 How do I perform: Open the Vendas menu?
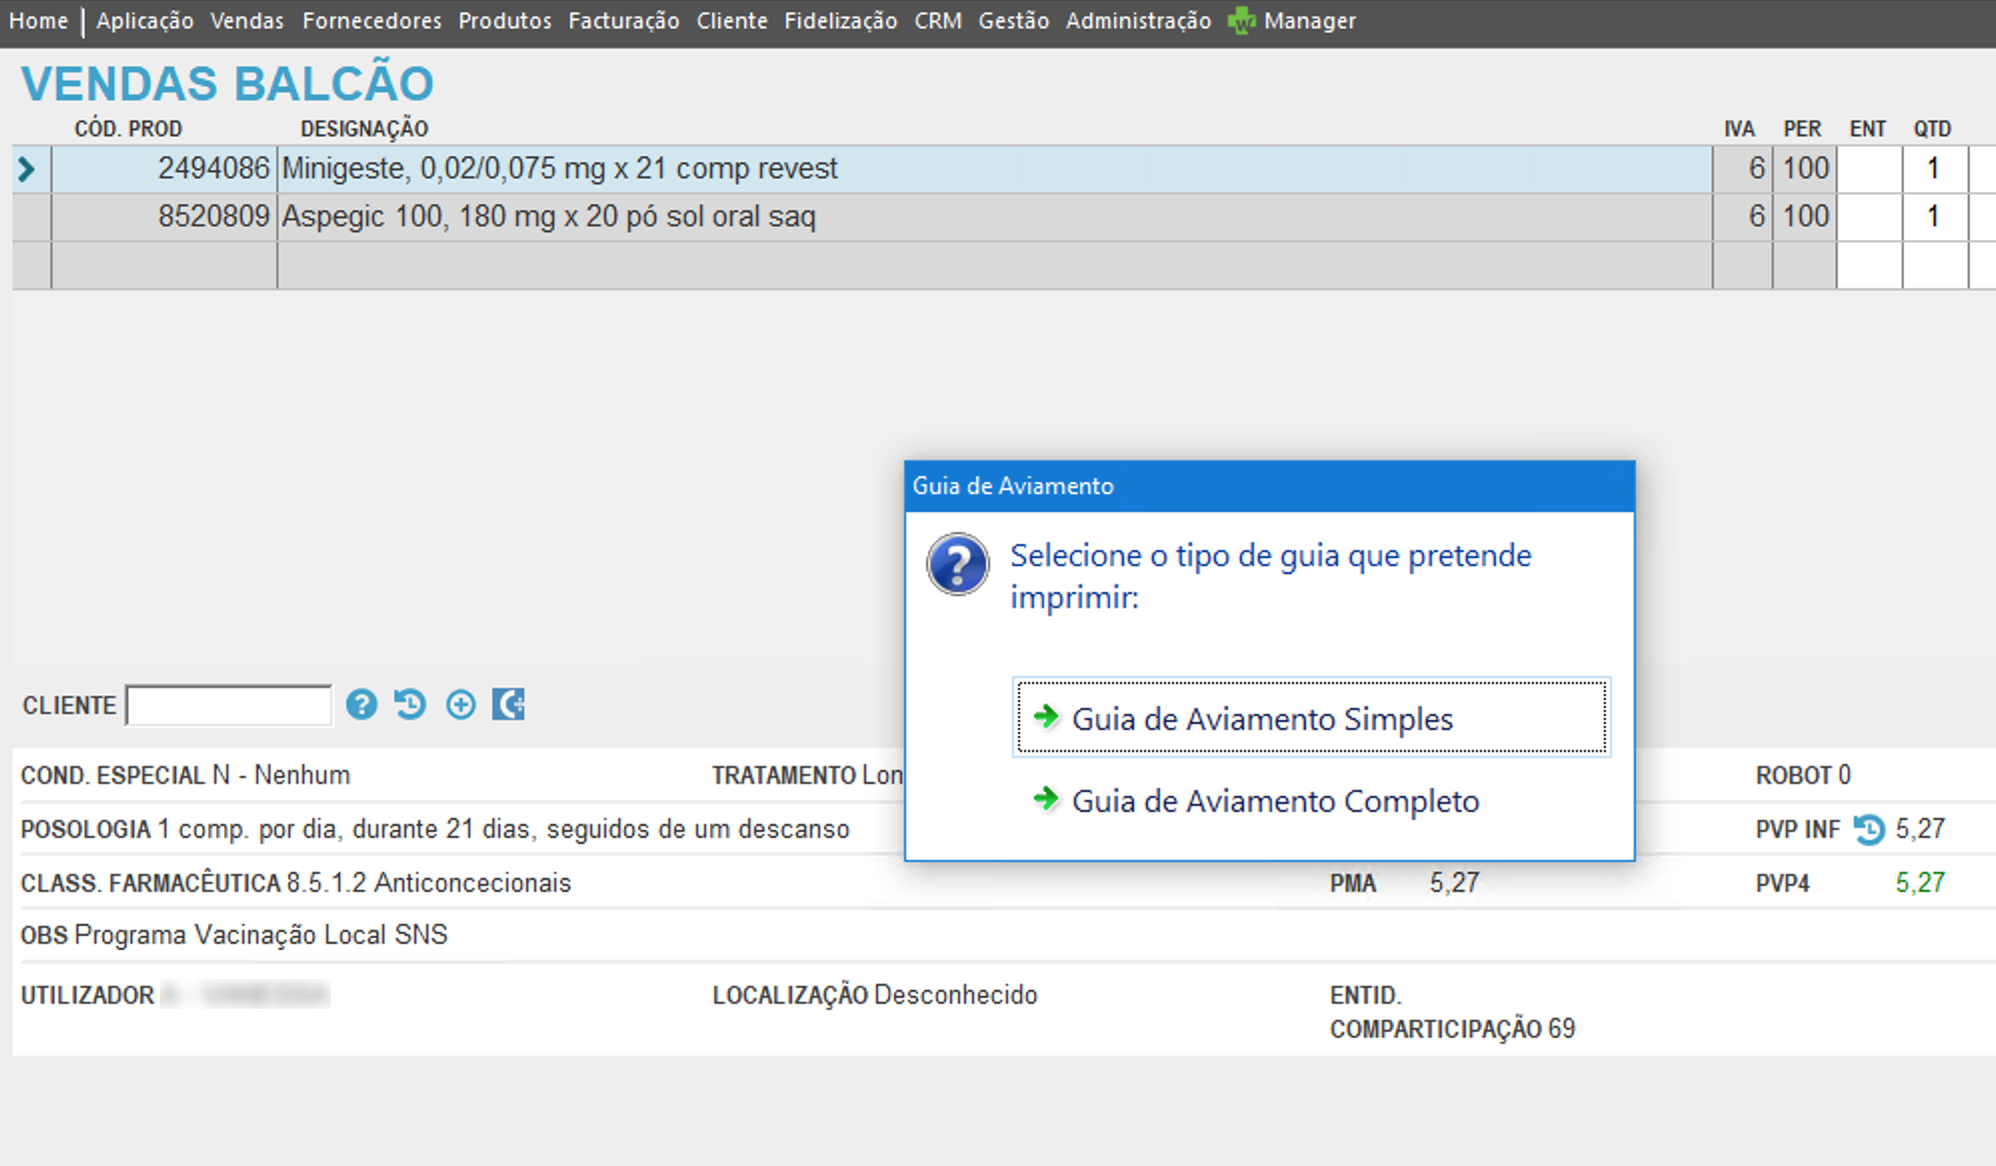click(x=246, y=21)
